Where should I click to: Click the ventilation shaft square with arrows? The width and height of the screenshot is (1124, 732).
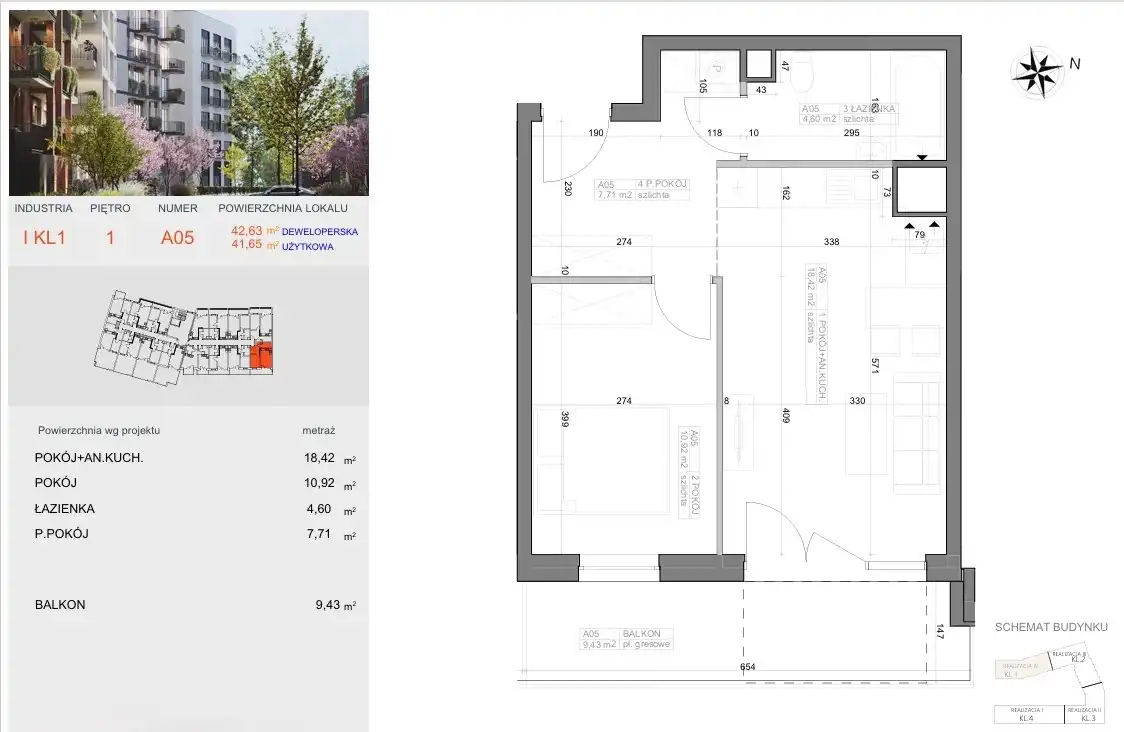tap(920, 188)
